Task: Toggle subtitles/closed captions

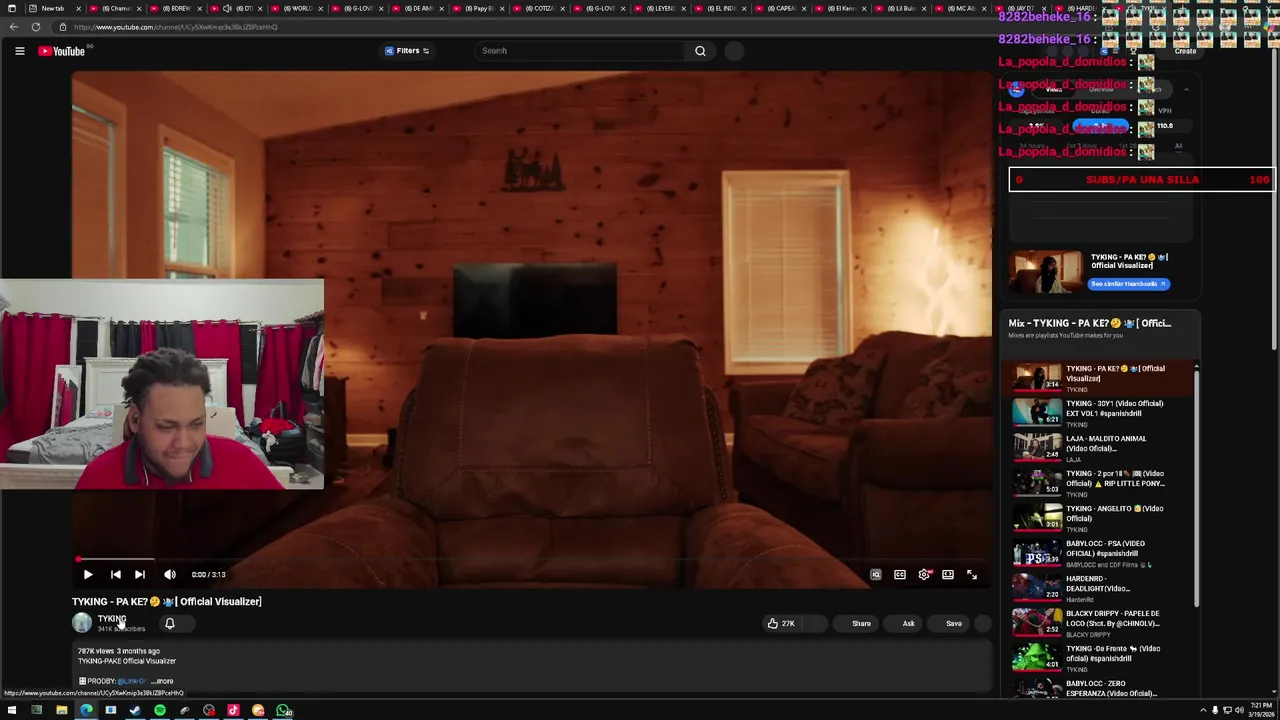Action: point(900,575)
